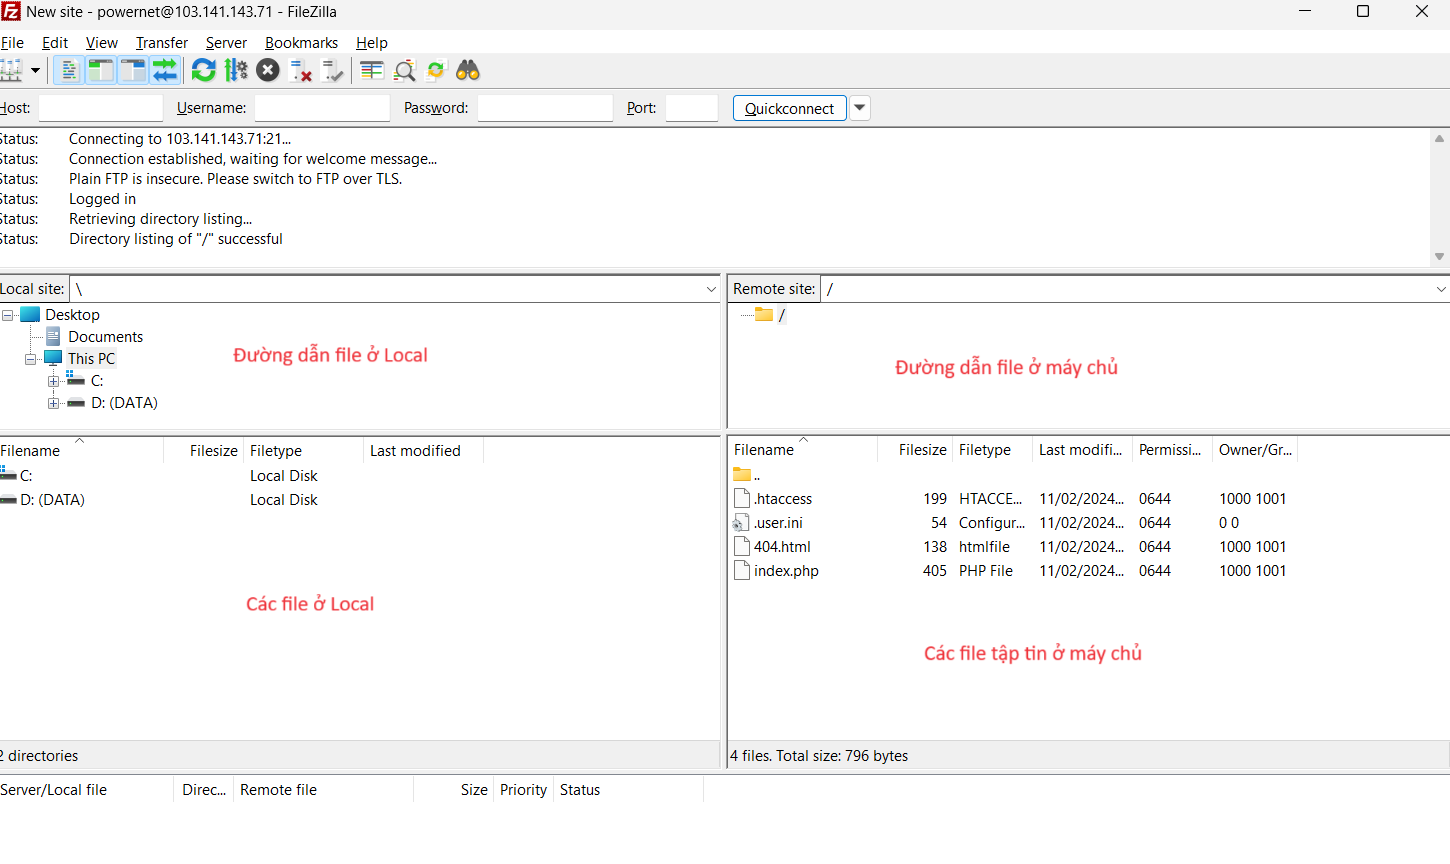Select index.php in the remote file list

click(786, 571)
